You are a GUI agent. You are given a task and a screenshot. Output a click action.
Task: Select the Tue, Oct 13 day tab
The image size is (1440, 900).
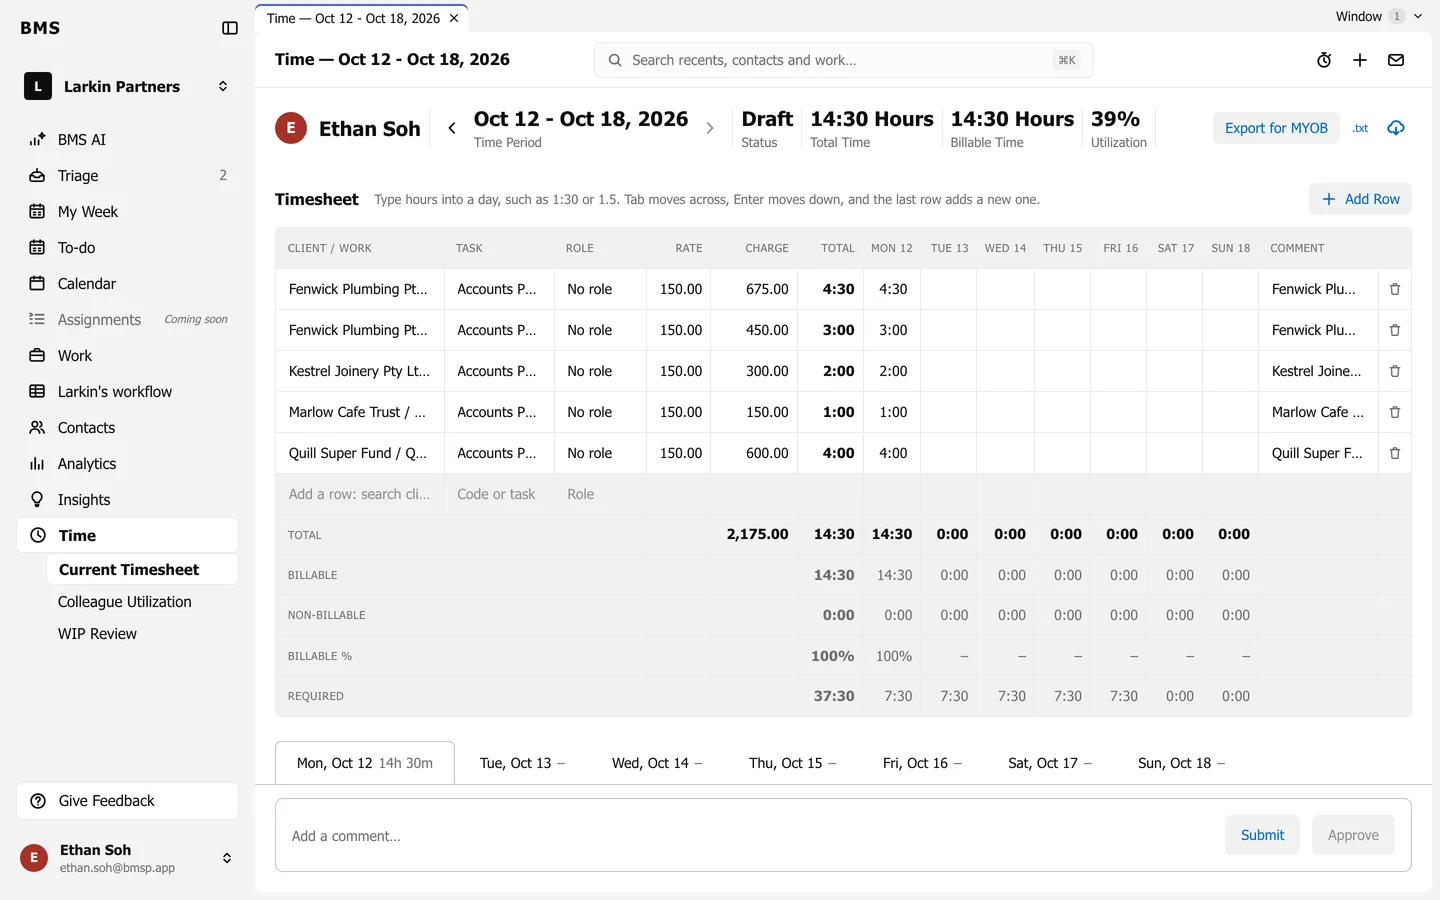coord(522,763)
